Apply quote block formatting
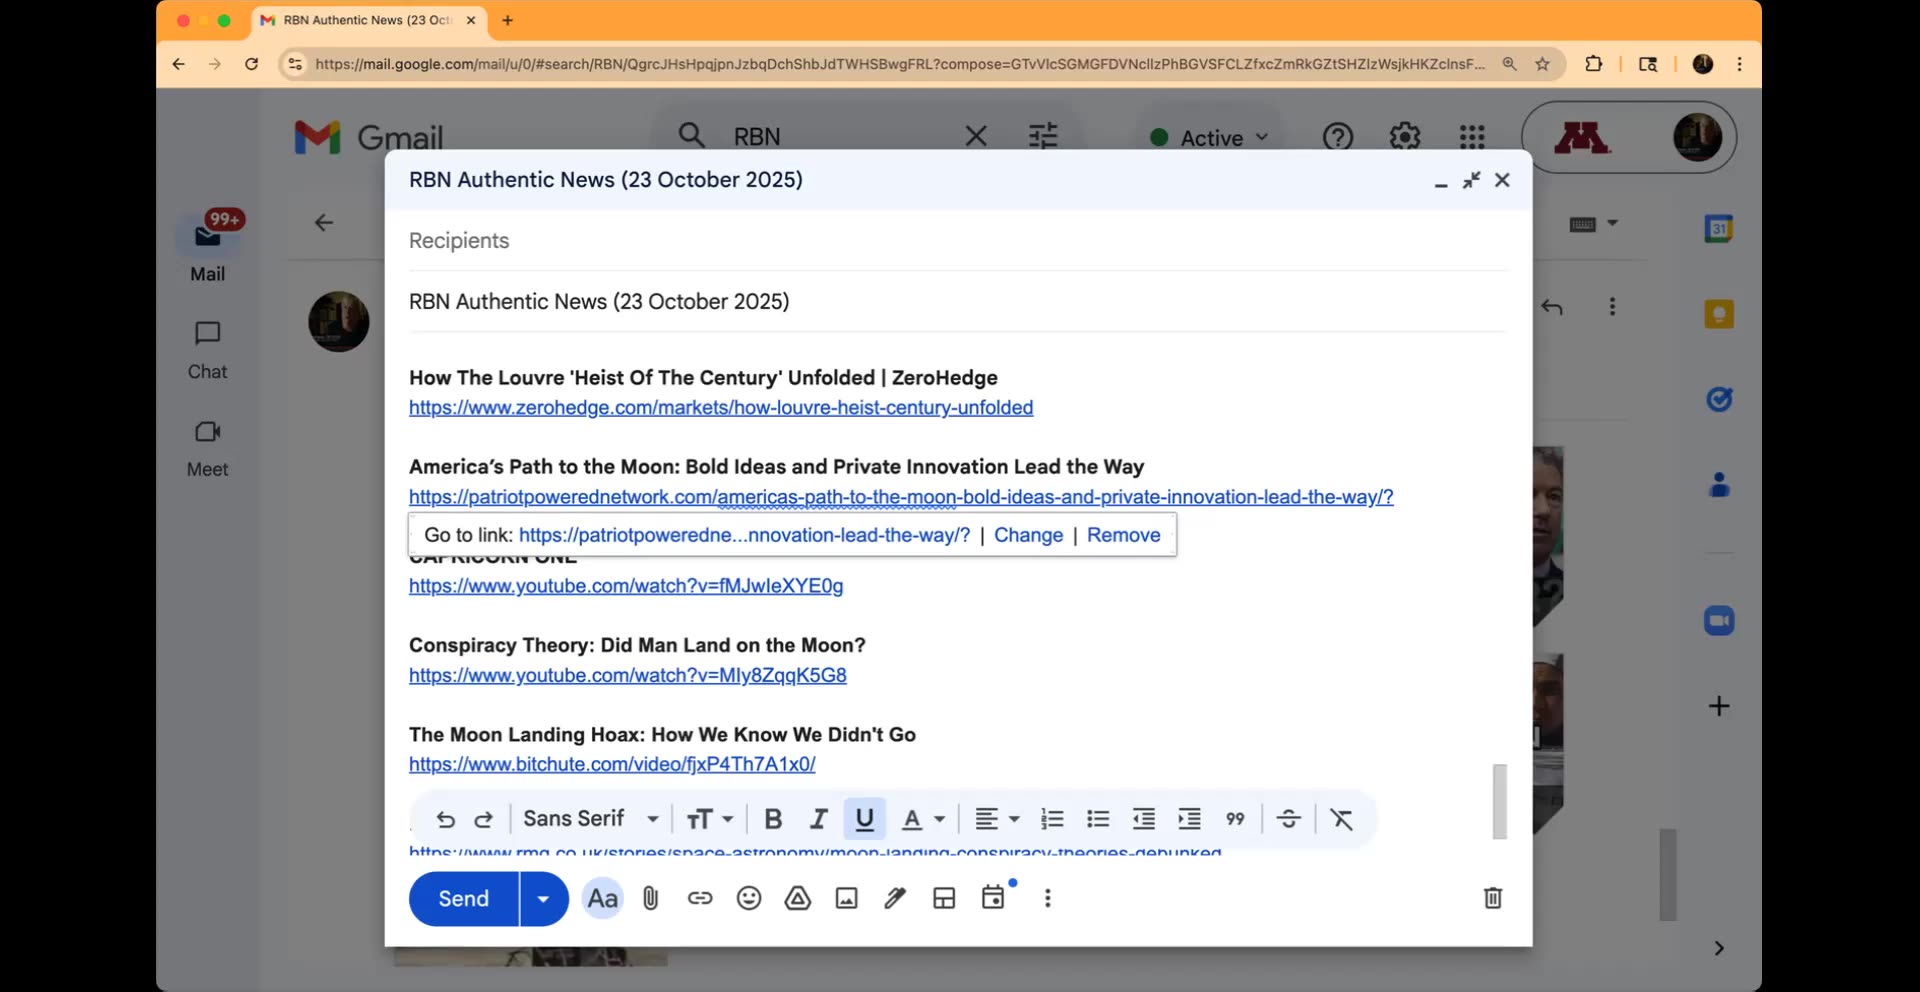The image size is (1920, 992). pyautogui.click(x=1236, y=820)
